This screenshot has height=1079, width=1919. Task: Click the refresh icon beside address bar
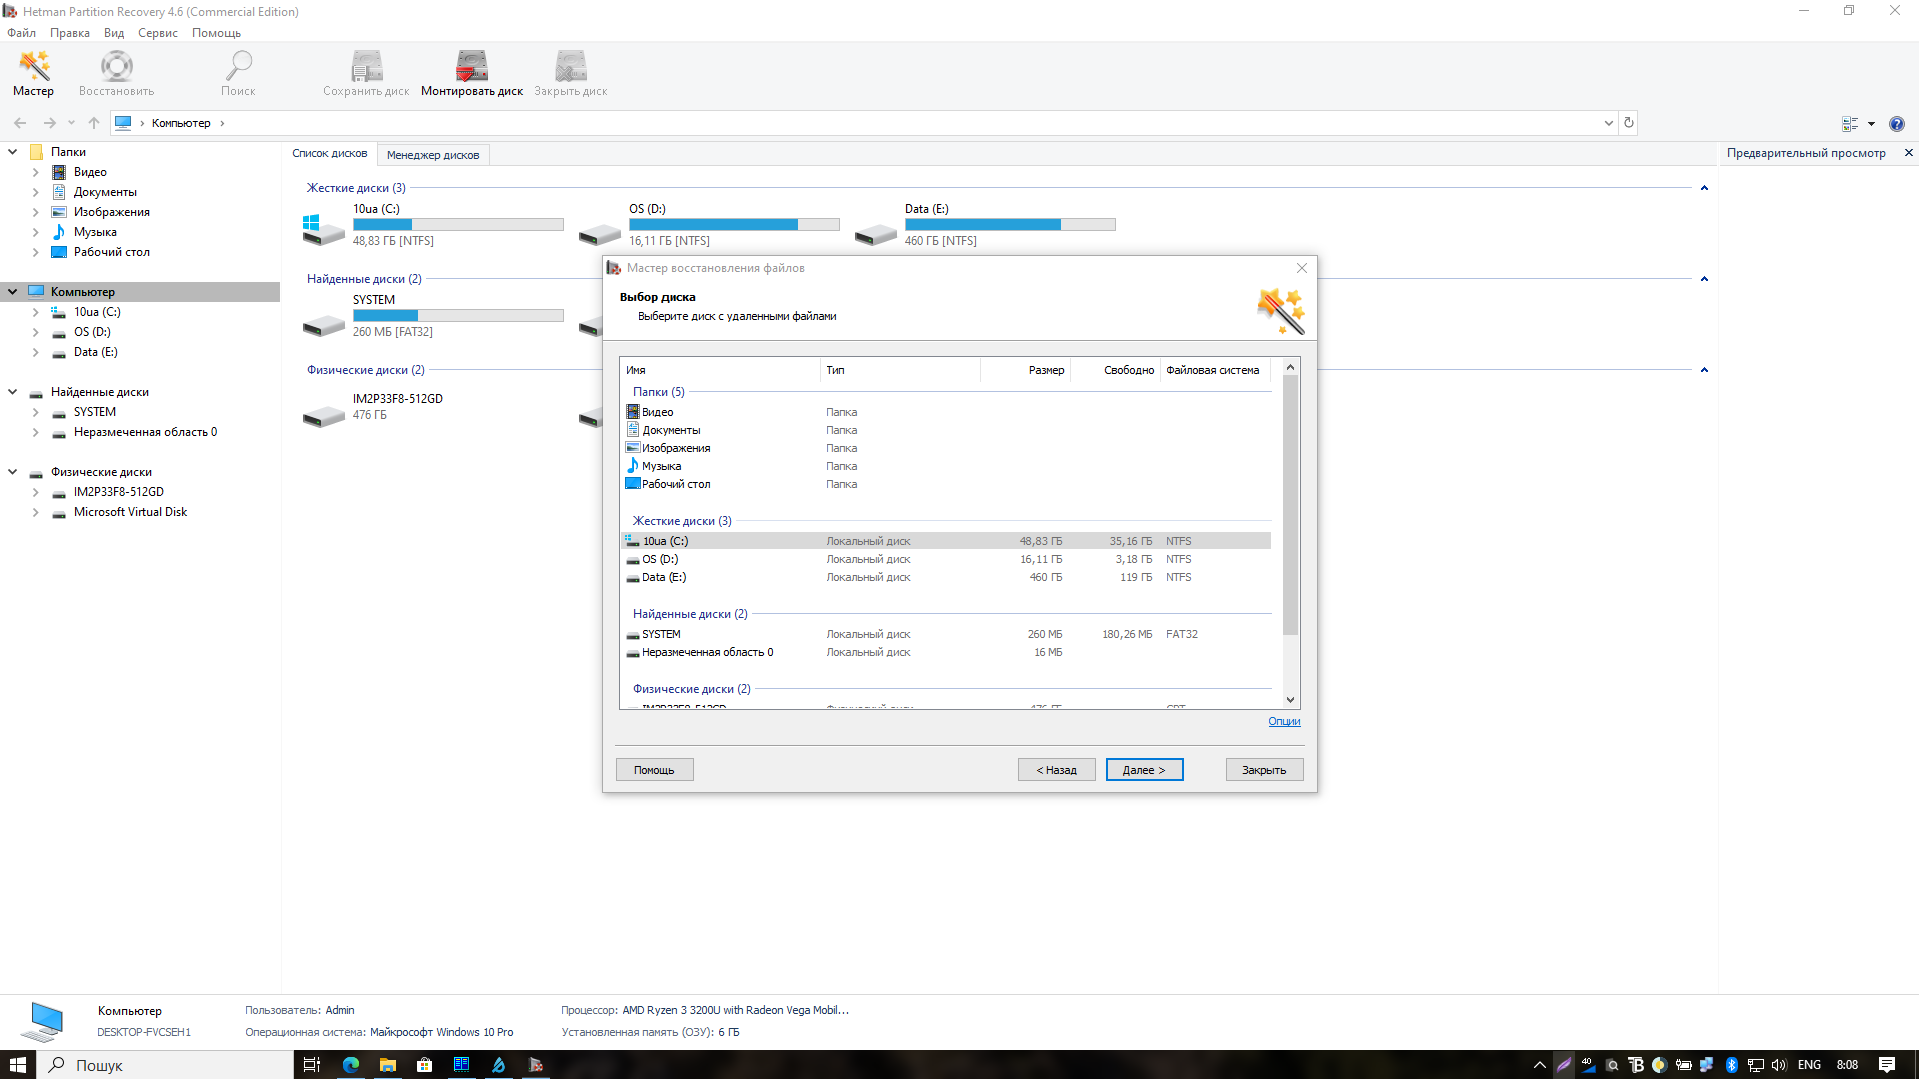pyautogui.click(x=1629, y=123)
